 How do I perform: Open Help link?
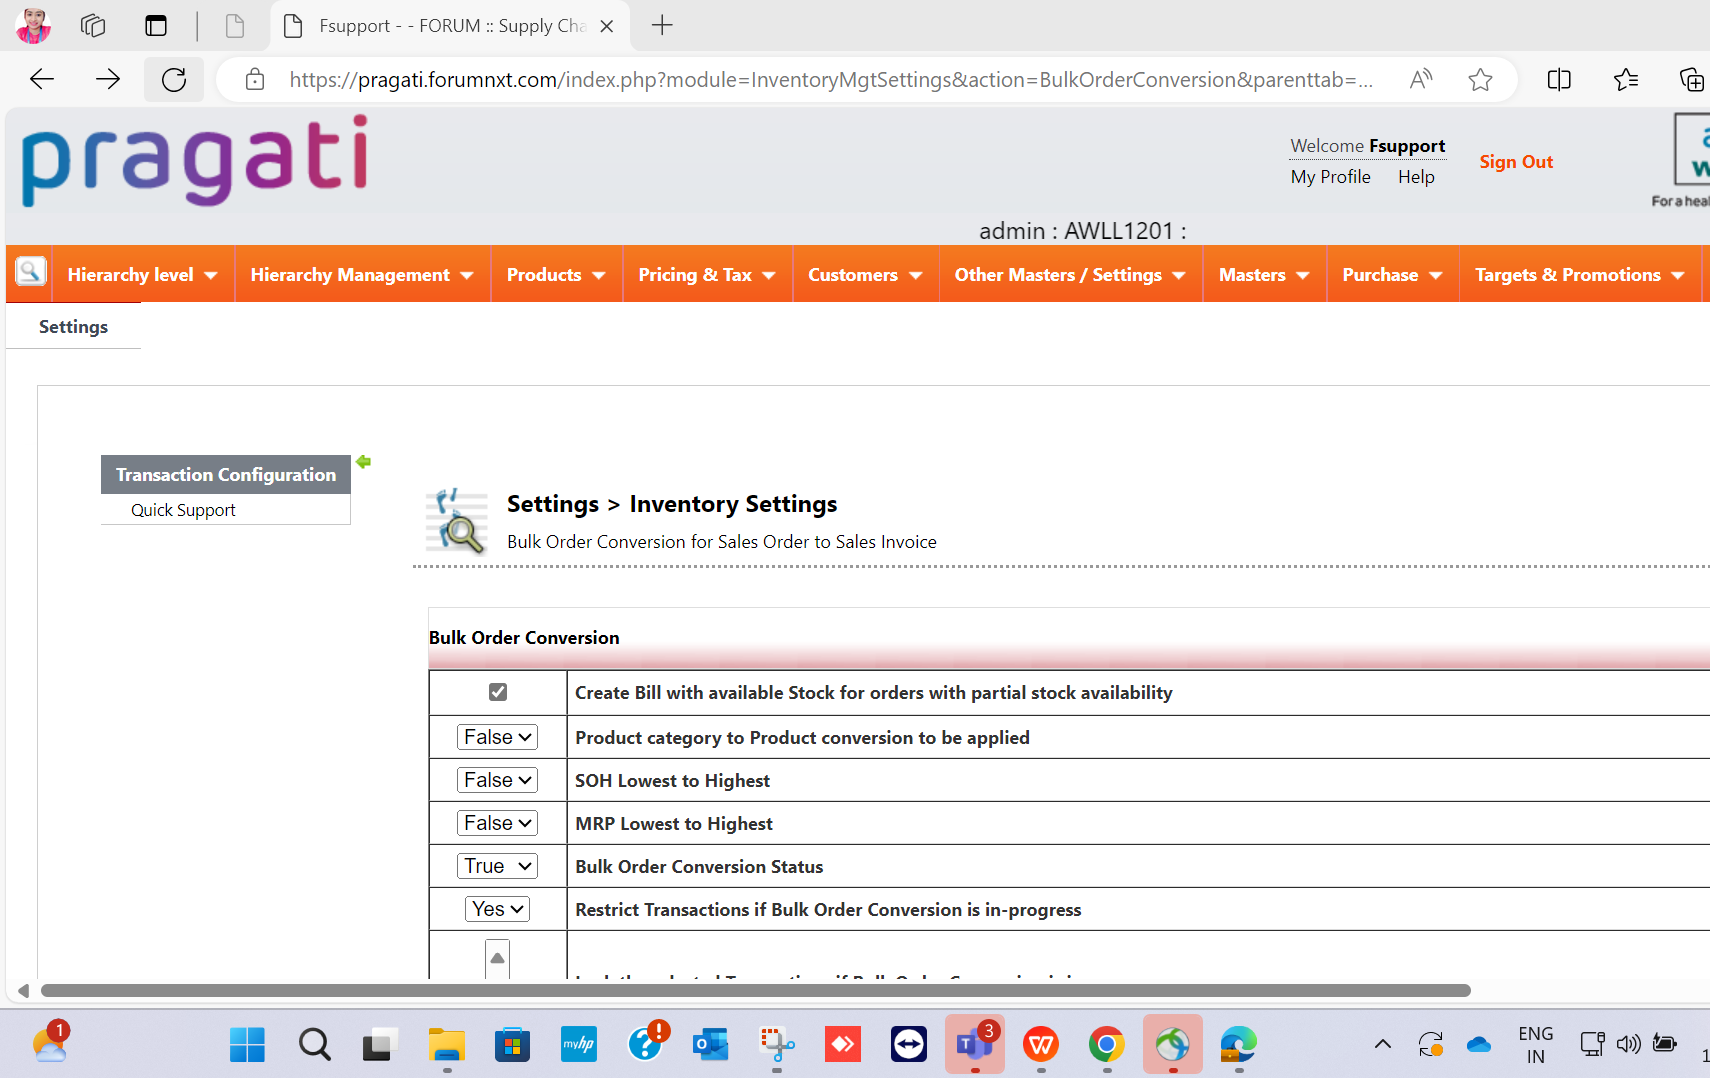(1416, 177)
